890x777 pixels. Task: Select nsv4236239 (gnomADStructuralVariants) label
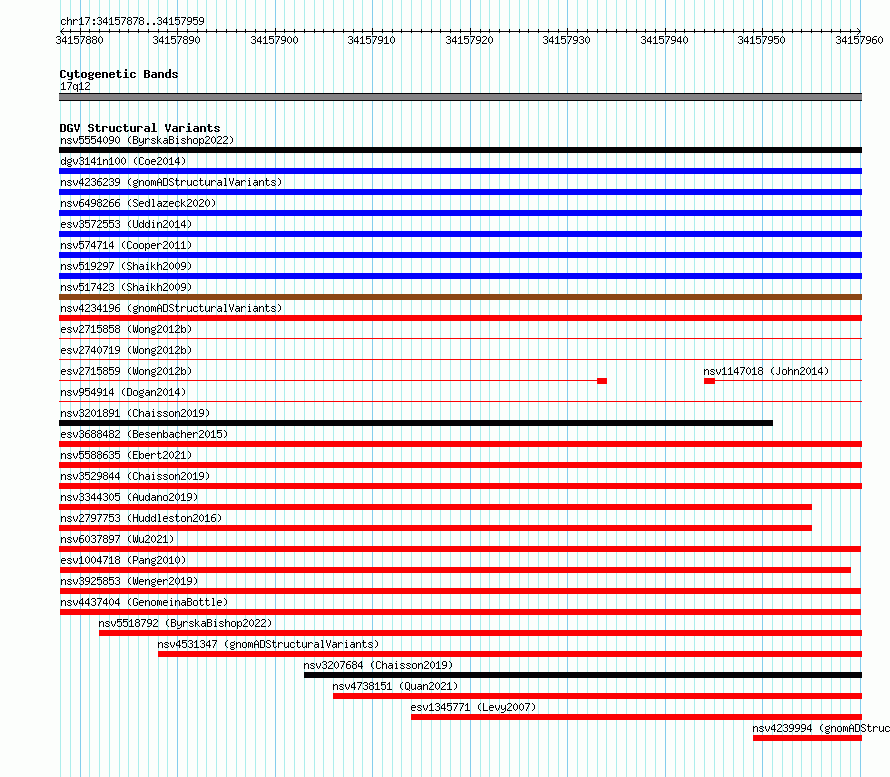click(171, 182)
